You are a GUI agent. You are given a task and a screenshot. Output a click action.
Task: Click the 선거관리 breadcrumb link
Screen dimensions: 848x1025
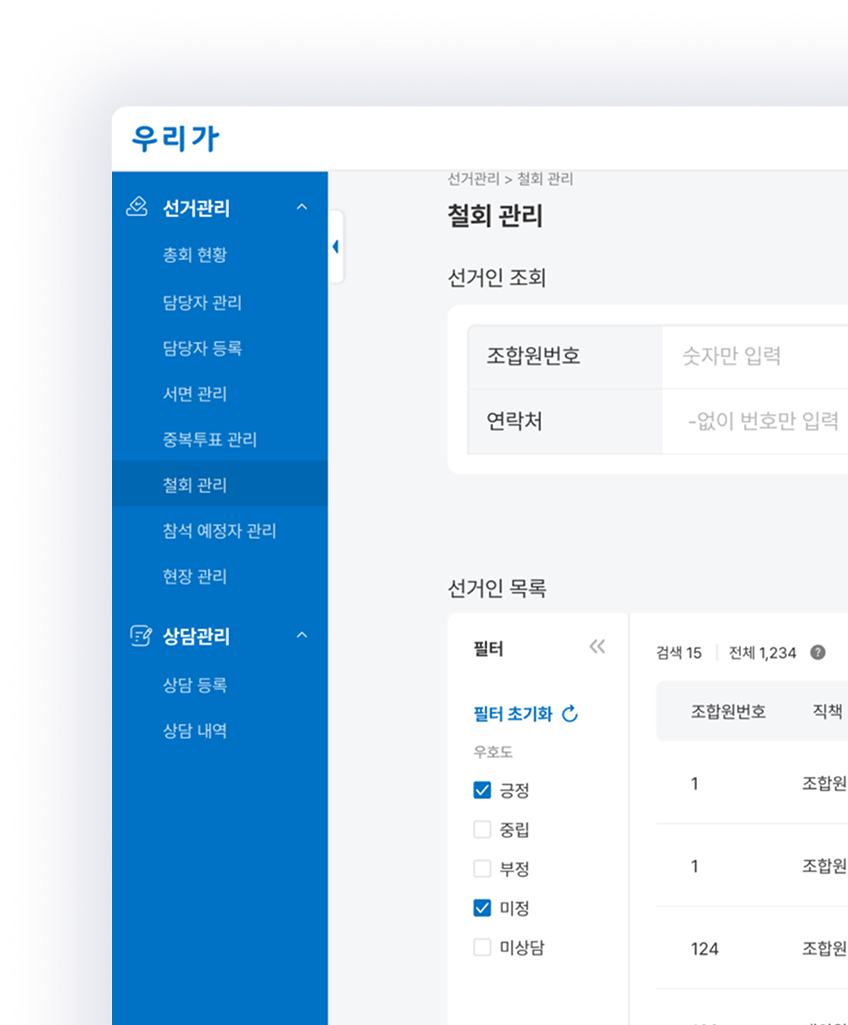(x=473, y=178)
